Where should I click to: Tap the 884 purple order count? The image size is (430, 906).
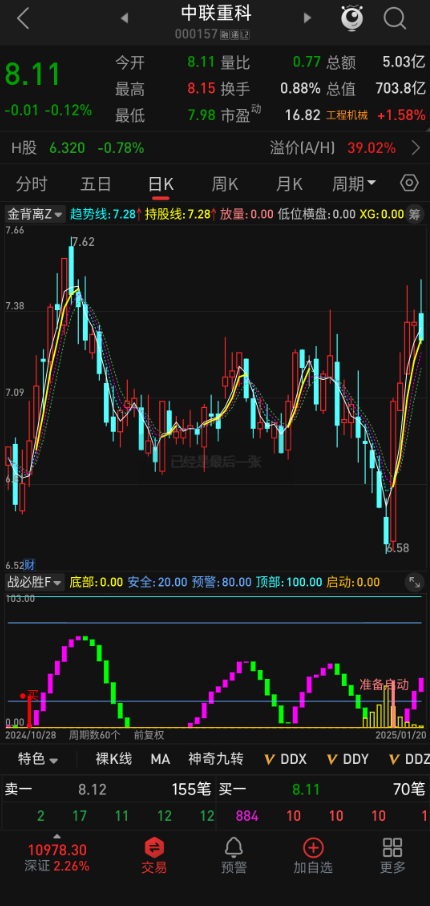[x=247, y=816]
